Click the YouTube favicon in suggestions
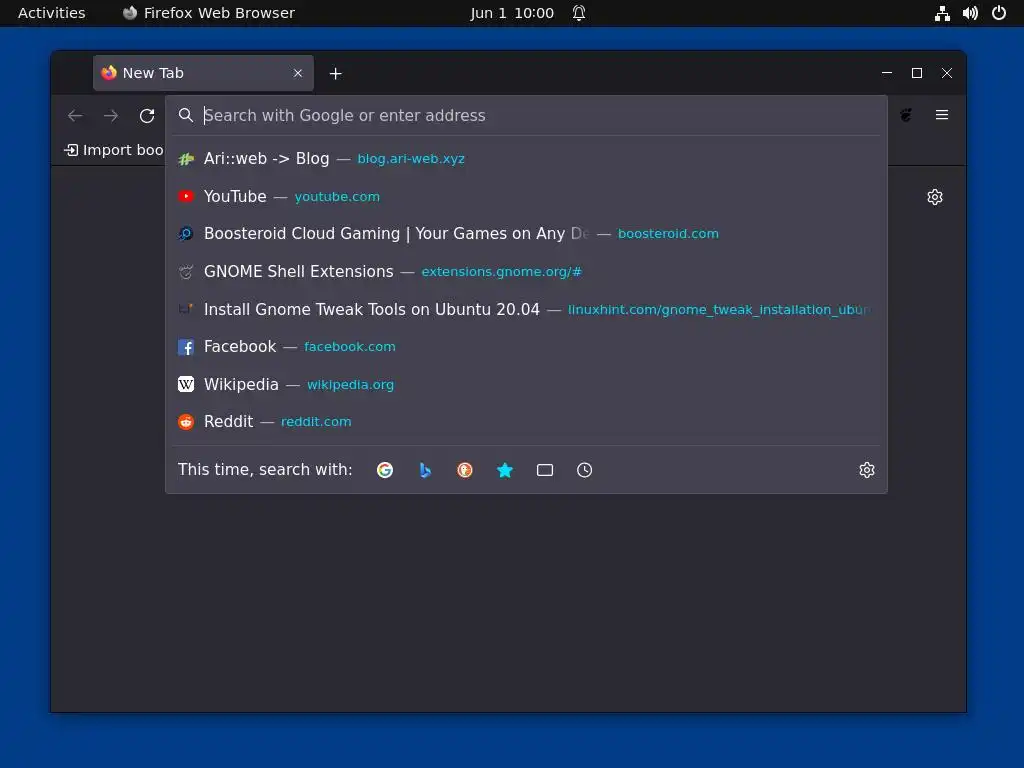Viewport: 1024px width, 768px height. tap(185, 196)
